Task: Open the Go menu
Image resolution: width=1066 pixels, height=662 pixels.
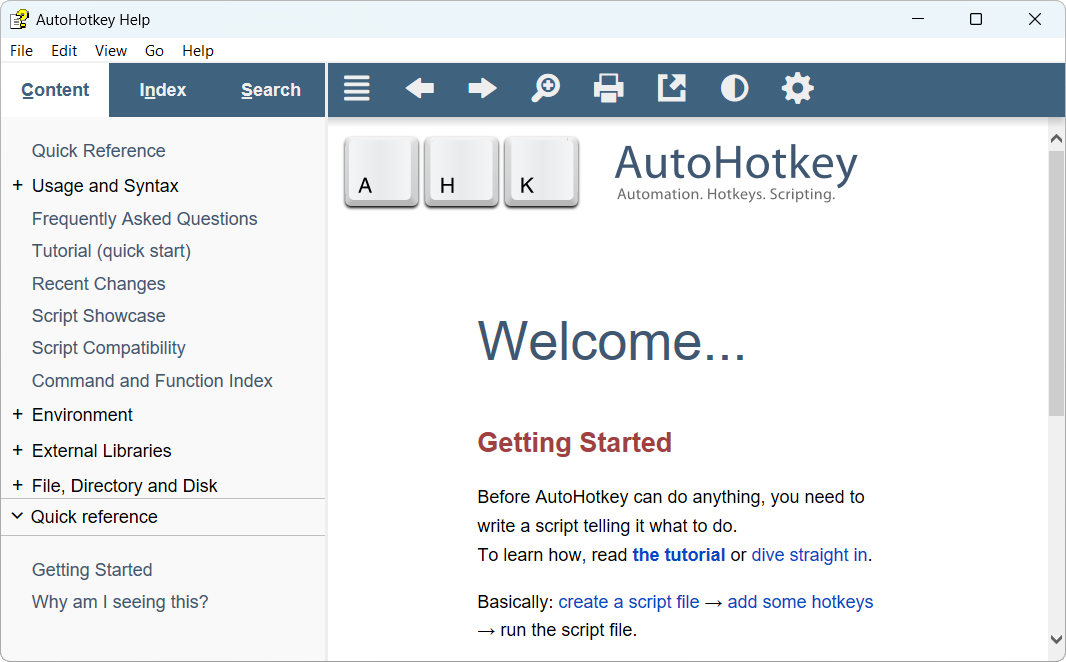Action: click(x=154, y=51)
